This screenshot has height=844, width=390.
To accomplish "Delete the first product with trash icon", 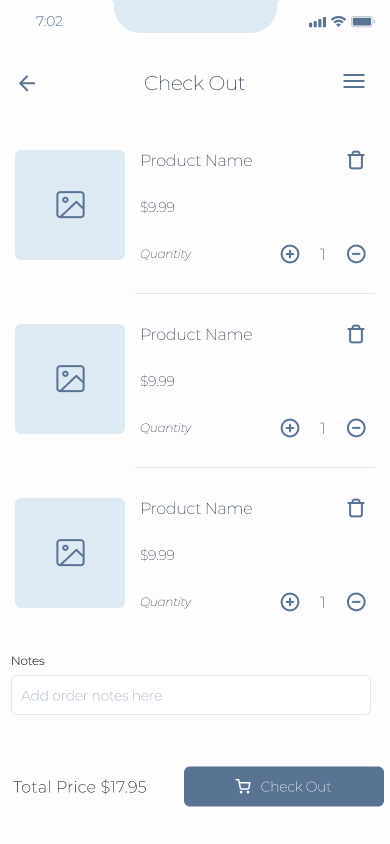I will 356,160.
